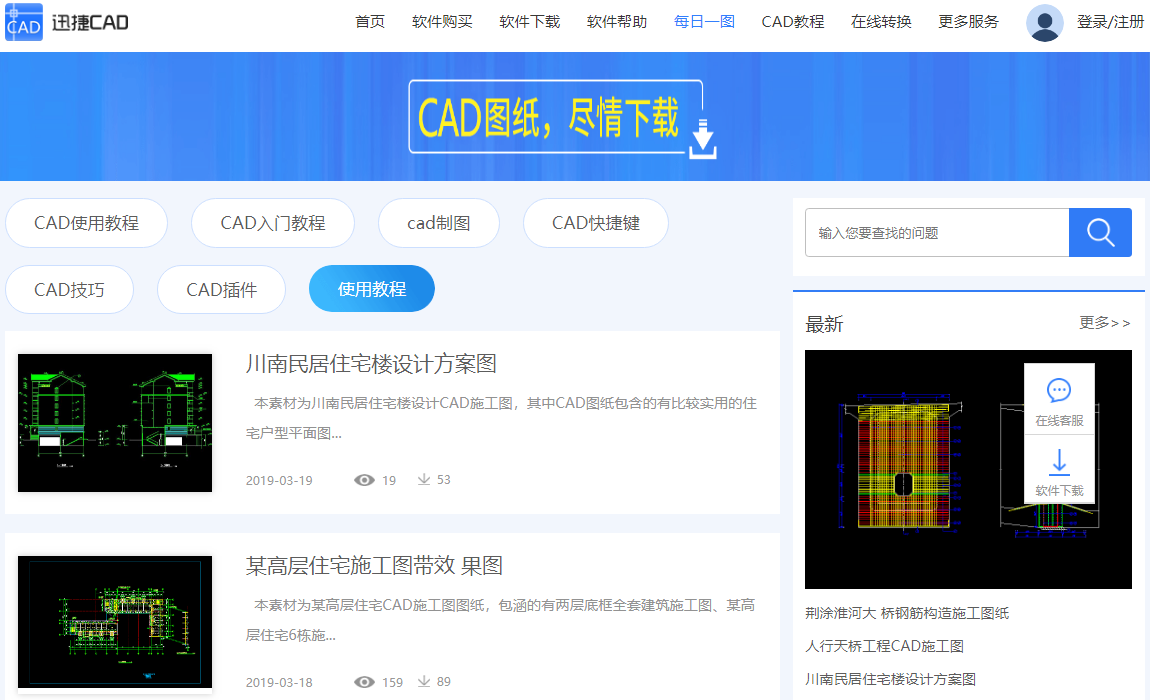Screen dimensions: 1150x700
Task: Select the 使用教程 highlighted filter pill
Action: (371, 288)
